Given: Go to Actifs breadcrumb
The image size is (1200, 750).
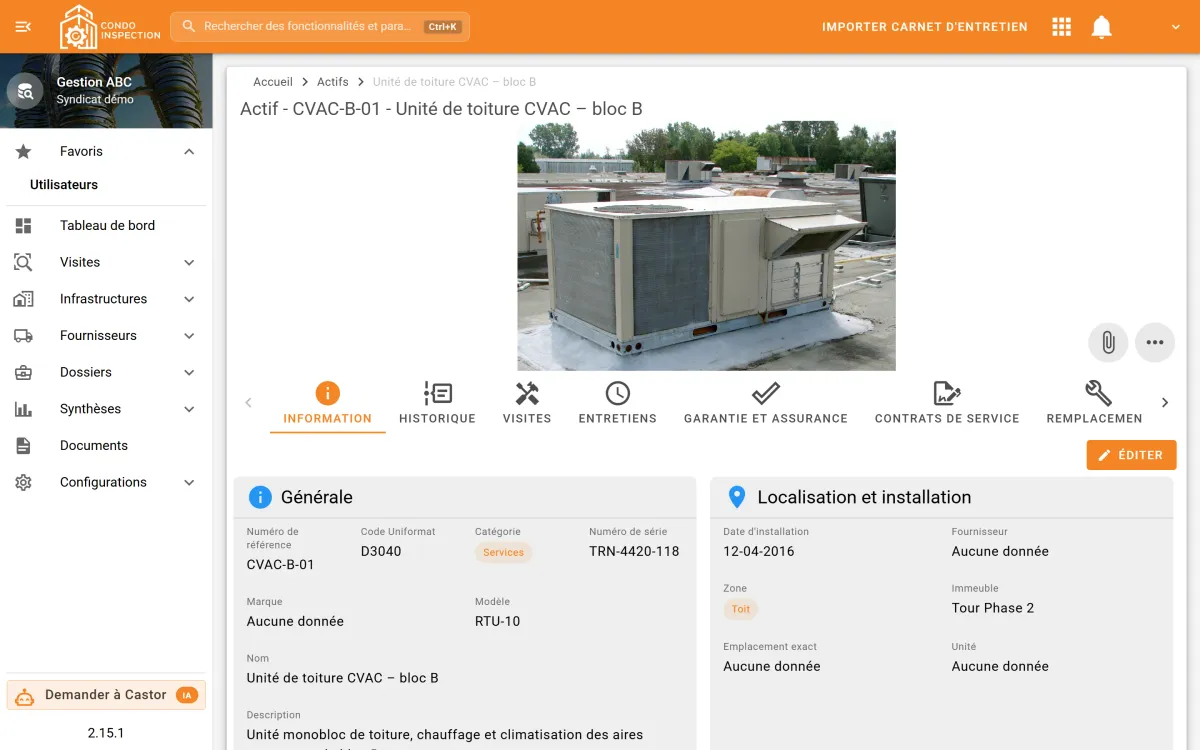Looking at the screenshot, I should (333, 82).
